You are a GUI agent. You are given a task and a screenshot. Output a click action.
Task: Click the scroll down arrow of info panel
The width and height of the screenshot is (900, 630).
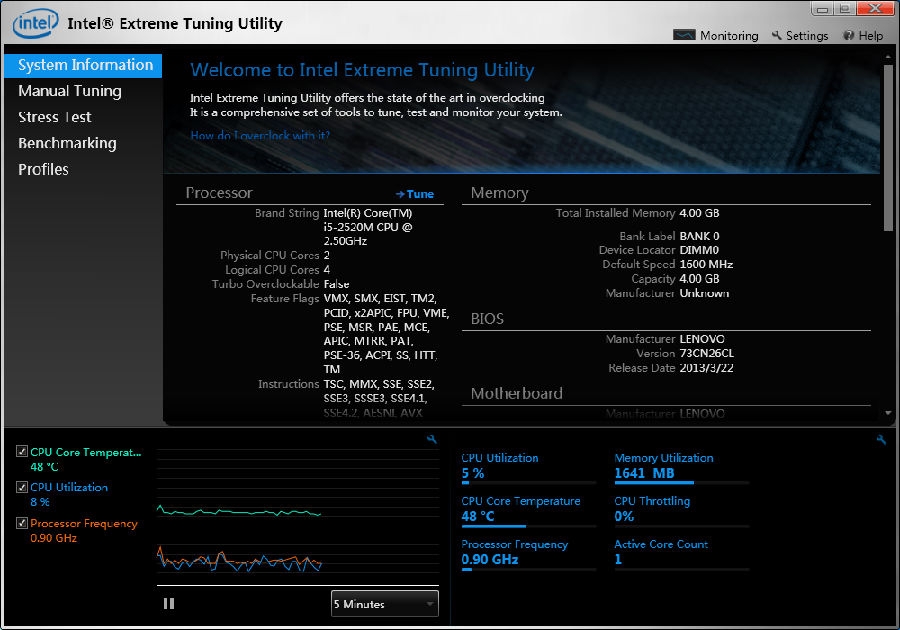(x=888, y=413)
